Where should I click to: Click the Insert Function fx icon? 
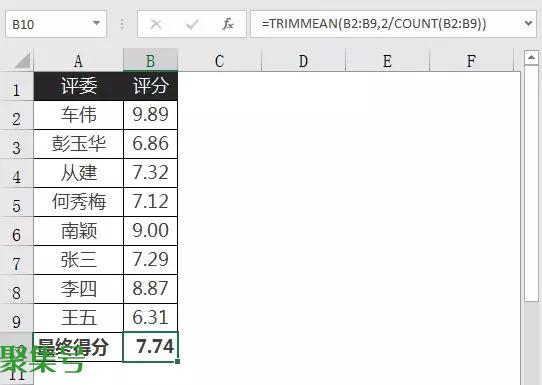(x=228, y=24)
